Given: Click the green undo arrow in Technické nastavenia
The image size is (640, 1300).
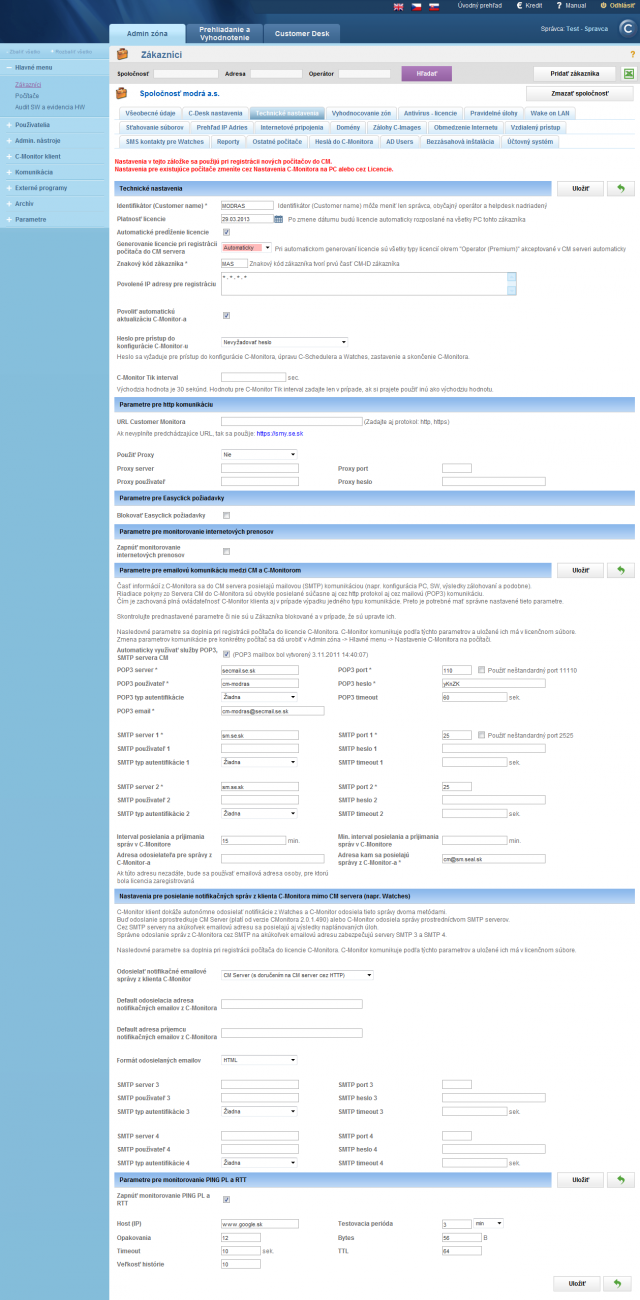Looking at the screenshot, I should (620, 188).
